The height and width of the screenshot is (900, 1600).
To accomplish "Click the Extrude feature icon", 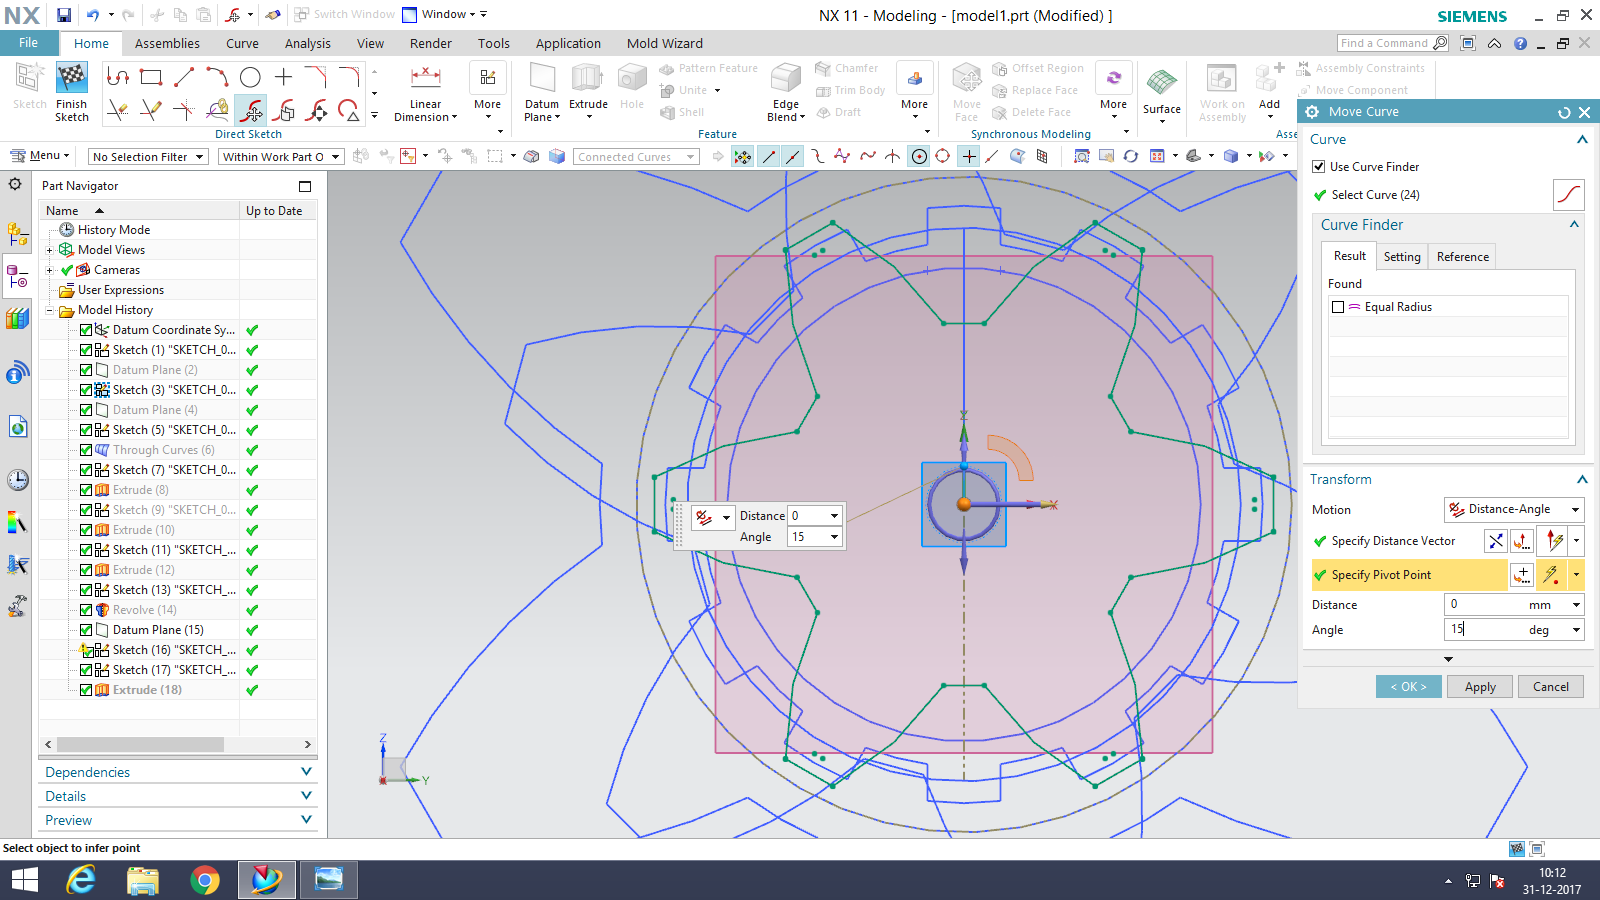I will click(588, 79).
